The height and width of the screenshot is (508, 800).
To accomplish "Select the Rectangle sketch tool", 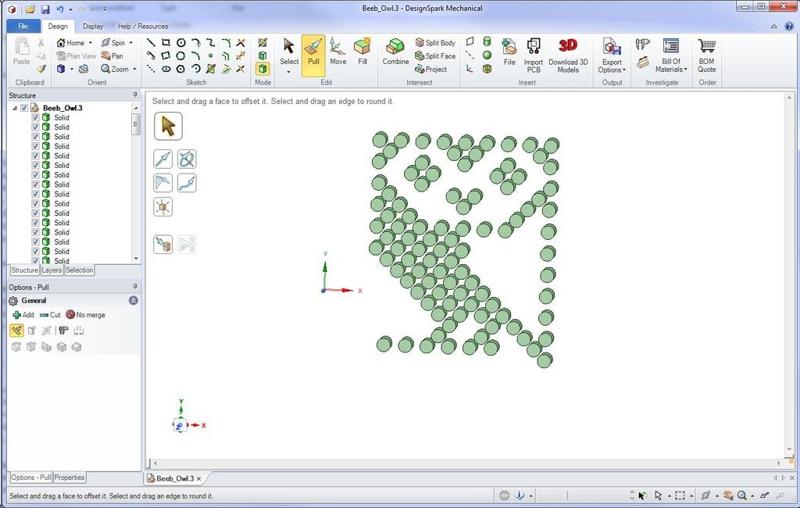I will 166,42.
